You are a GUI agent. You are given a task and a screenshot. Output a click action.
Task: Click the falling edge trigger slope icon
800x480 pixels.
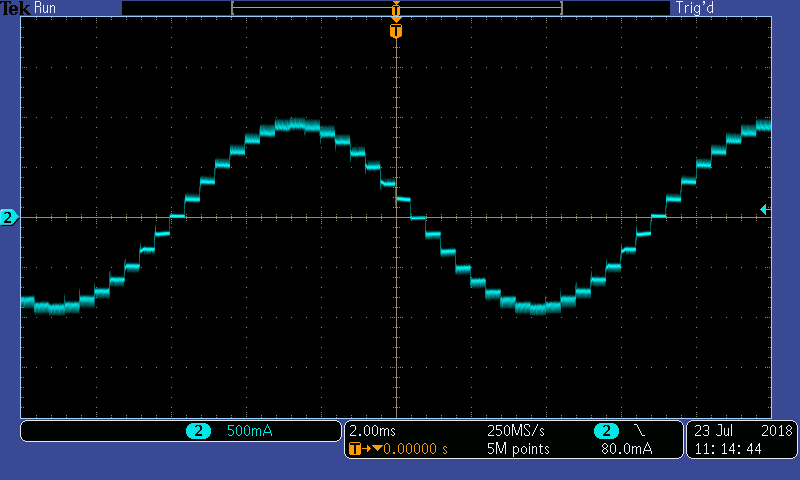pyautogui.click(x=639, y=430)
